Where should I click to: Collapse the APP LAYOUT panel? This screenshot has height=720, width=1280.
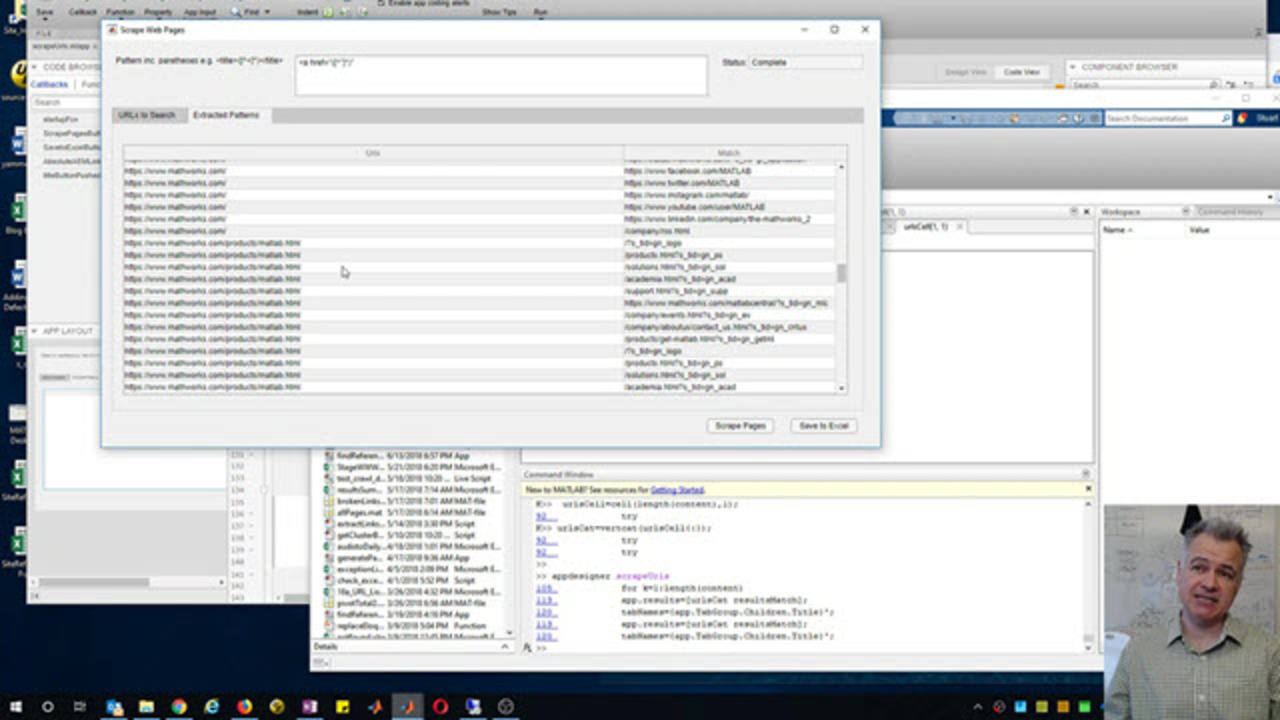click(x=34, y=331)
